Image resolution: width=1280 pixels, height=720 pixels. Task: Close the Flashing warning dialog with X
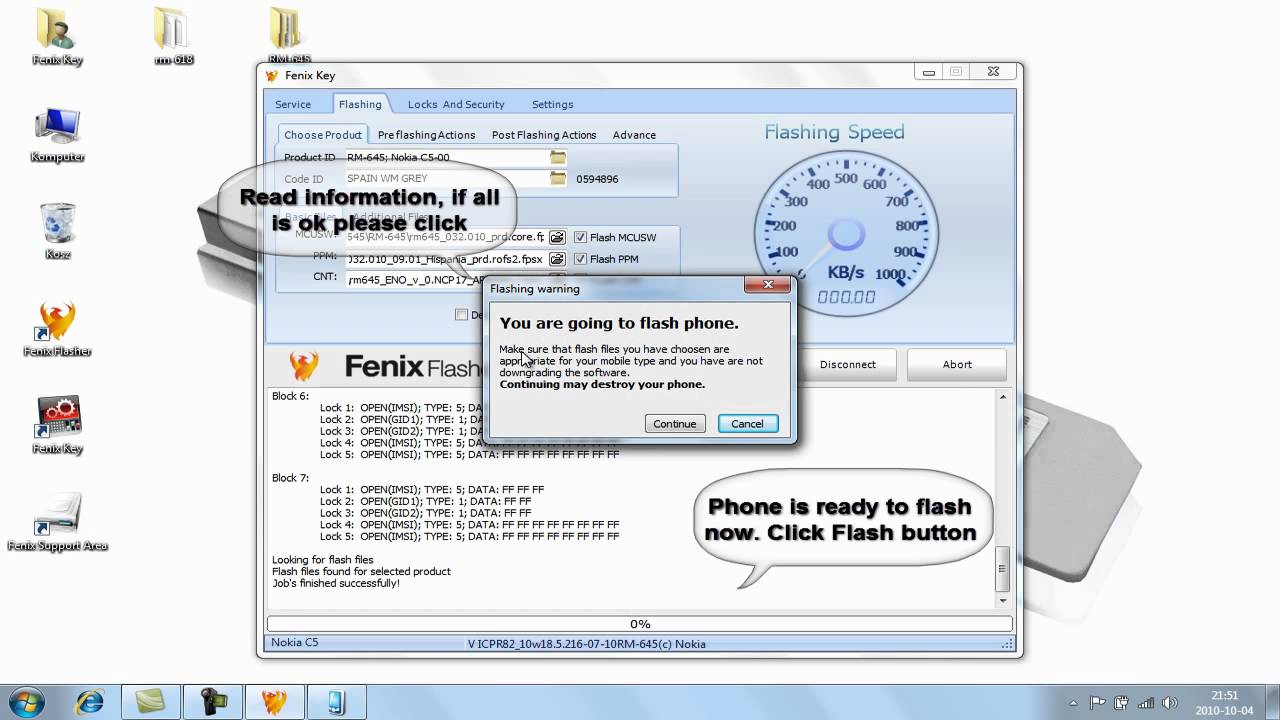pos(768,285)
